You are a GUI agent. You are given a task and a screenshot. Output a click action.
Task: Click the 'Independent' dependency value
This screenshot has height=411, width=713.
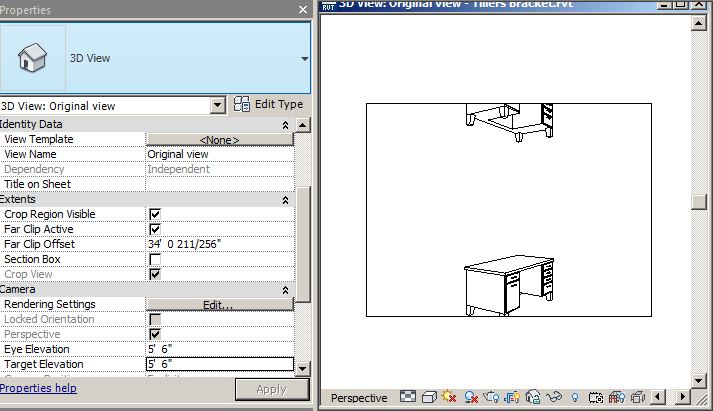point(178,169)
